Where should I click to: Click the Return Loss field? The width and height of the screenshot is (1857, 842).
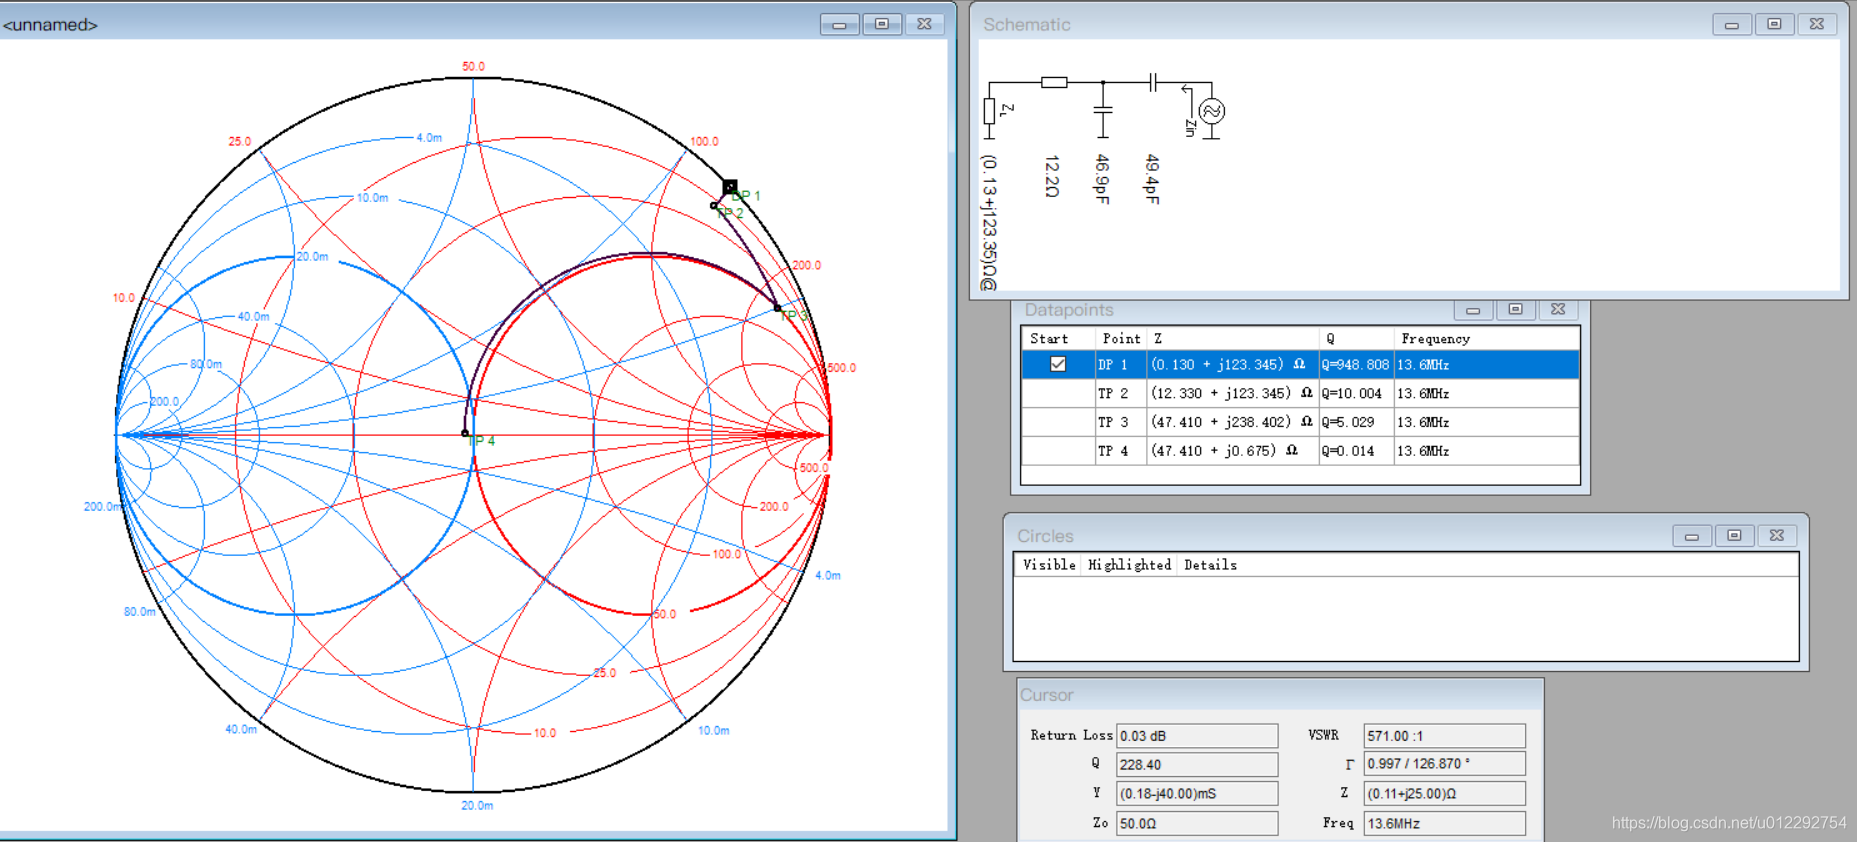pos(1197,736)
